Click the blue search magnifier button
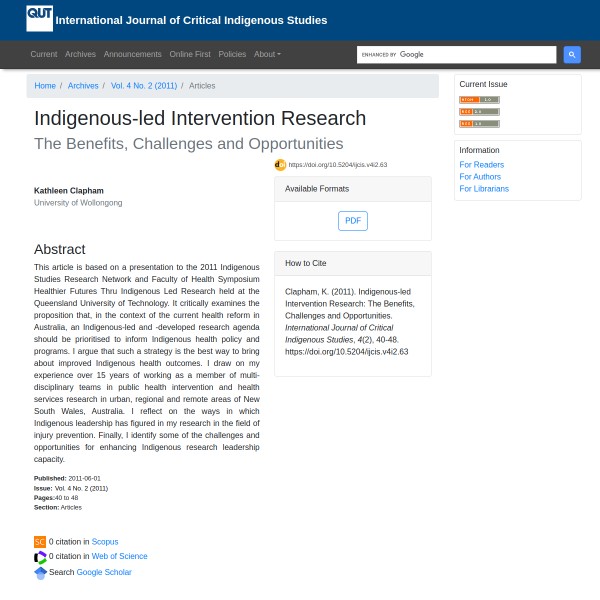 (x=572, y=55)
